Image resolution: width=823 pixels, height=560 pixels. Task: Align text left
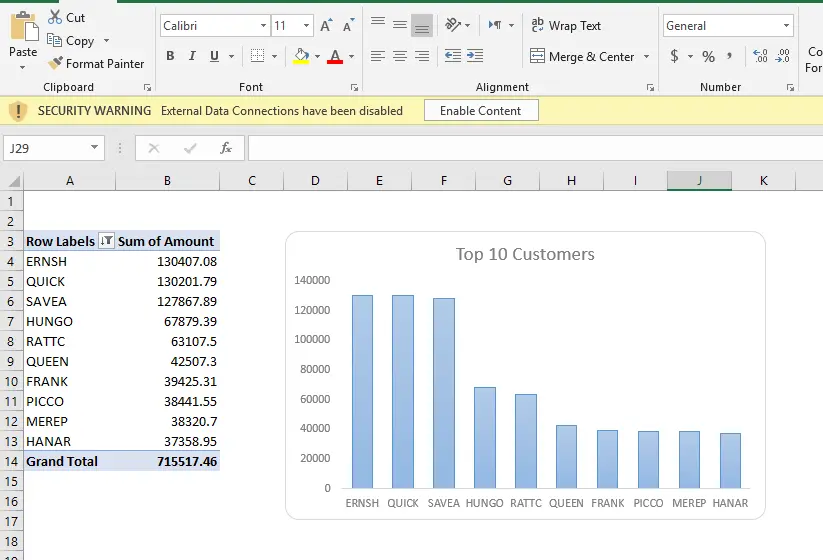[x=378, y=56]
